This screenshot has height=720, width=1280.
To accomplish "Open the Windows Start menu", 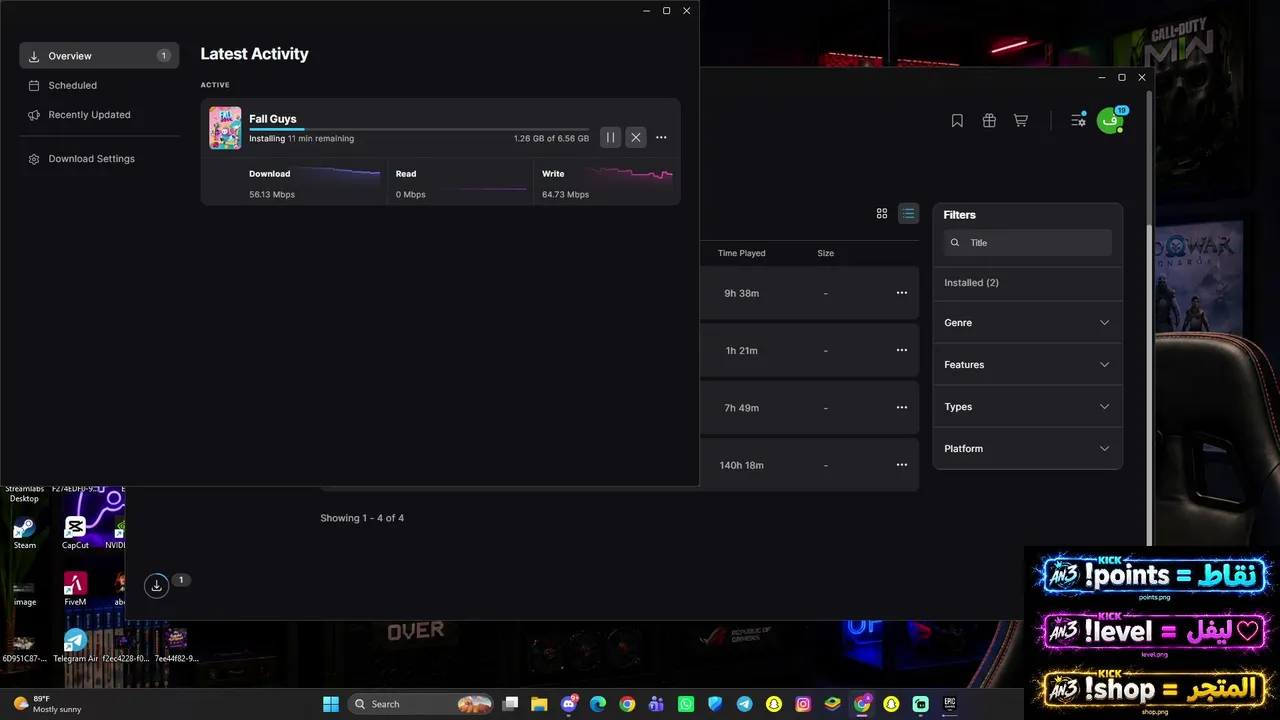I will point(331,704).
